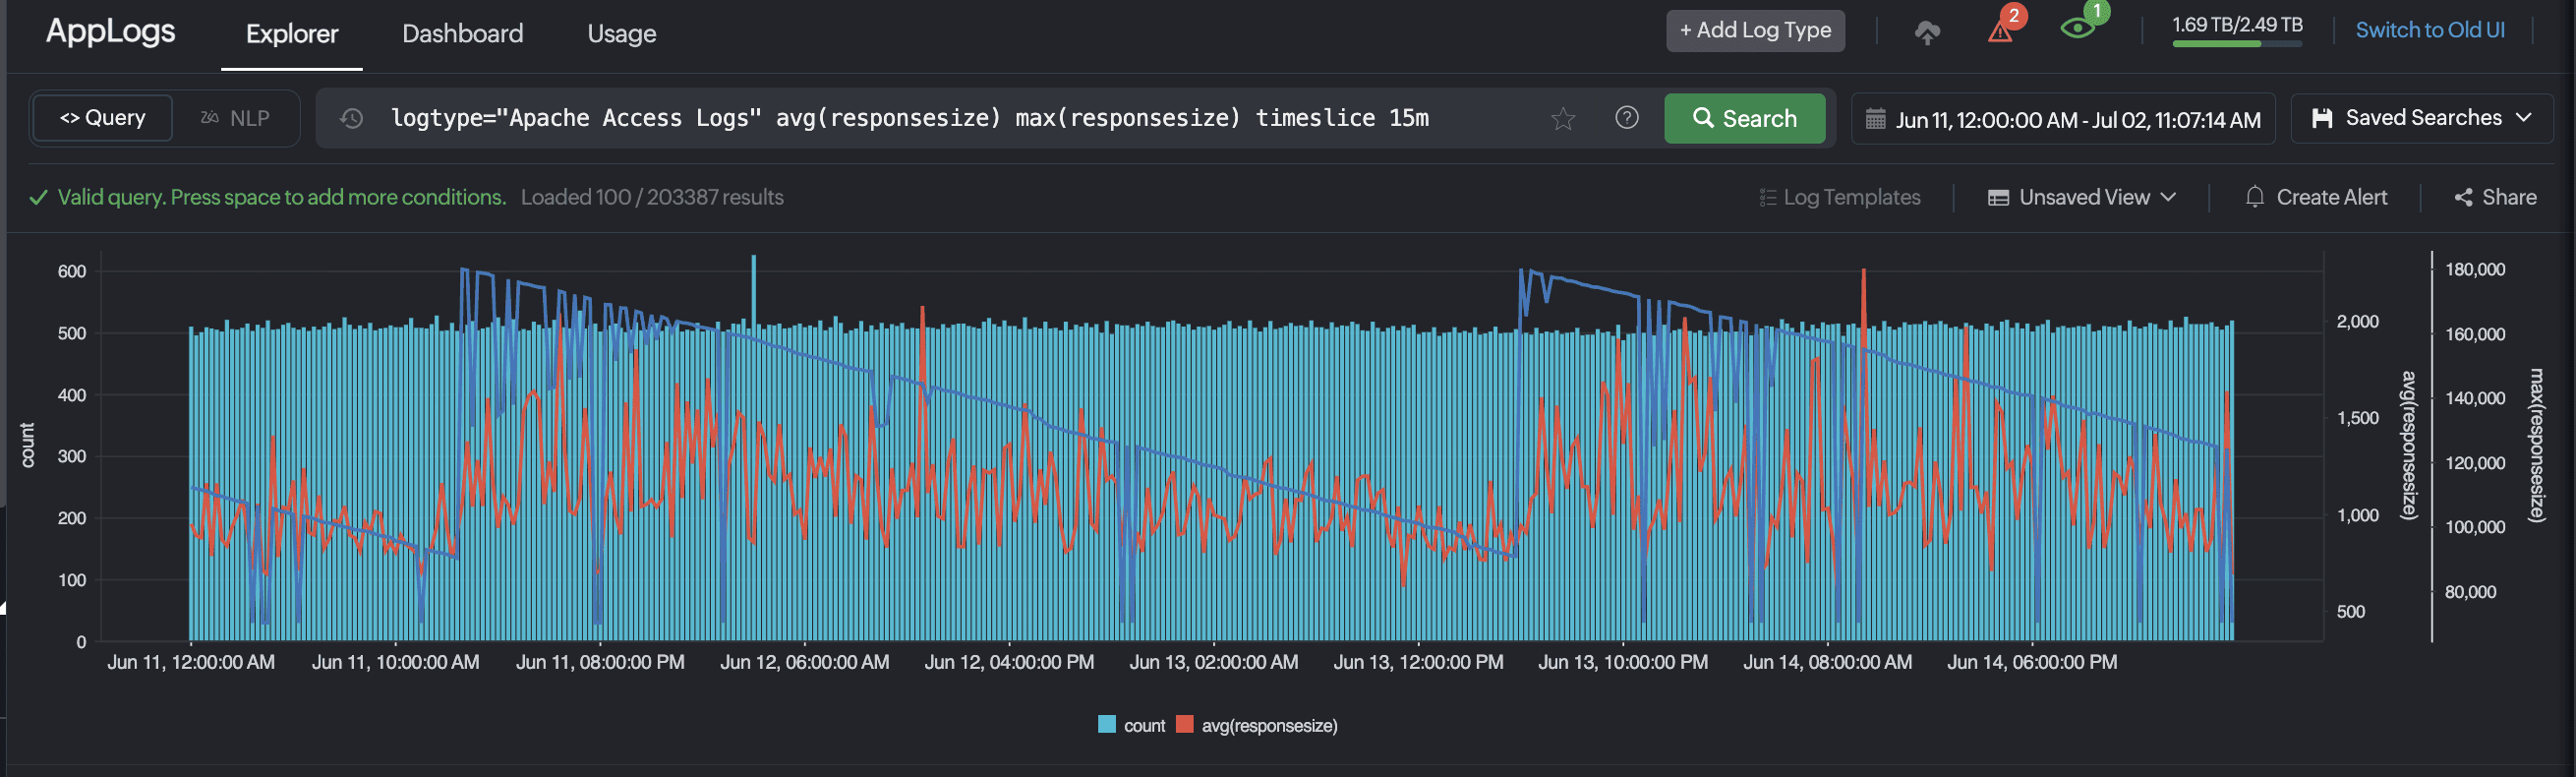
Task: Toggle avg(responsesize) series in legend
Action: pyautogui.click(x=1257, y=725)
